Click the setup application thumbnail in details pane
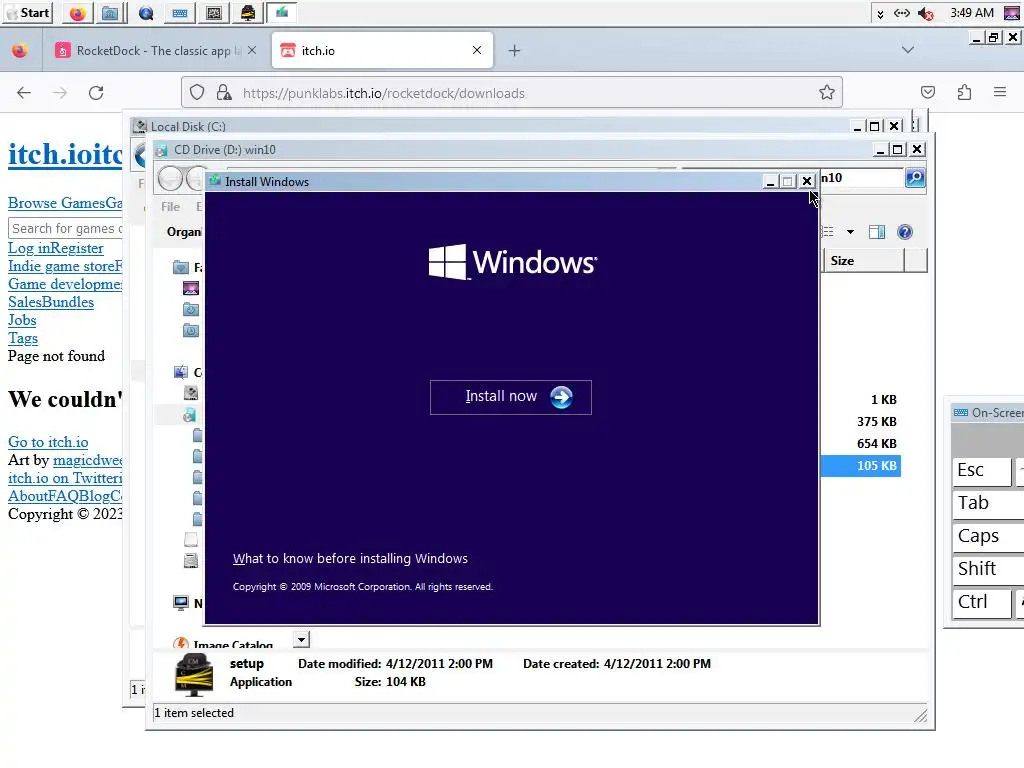 click(194, 673)
